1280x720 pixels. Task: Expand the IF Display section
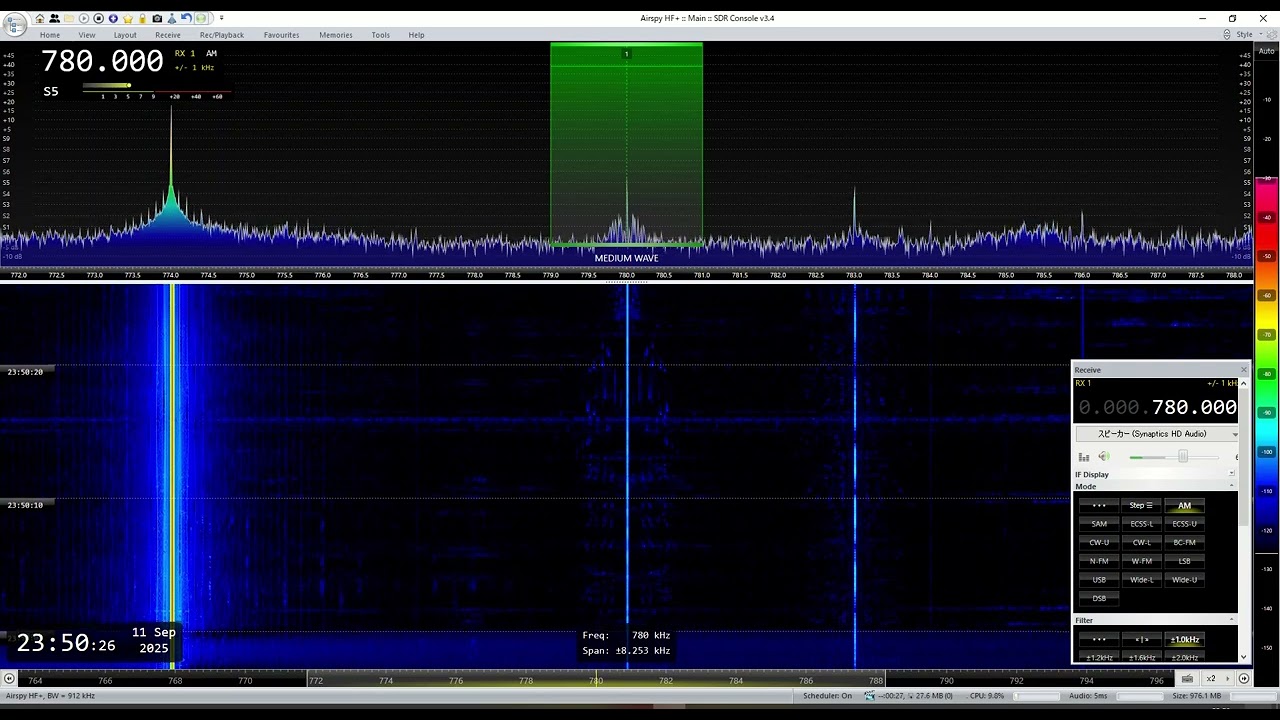coord(1231,475)
